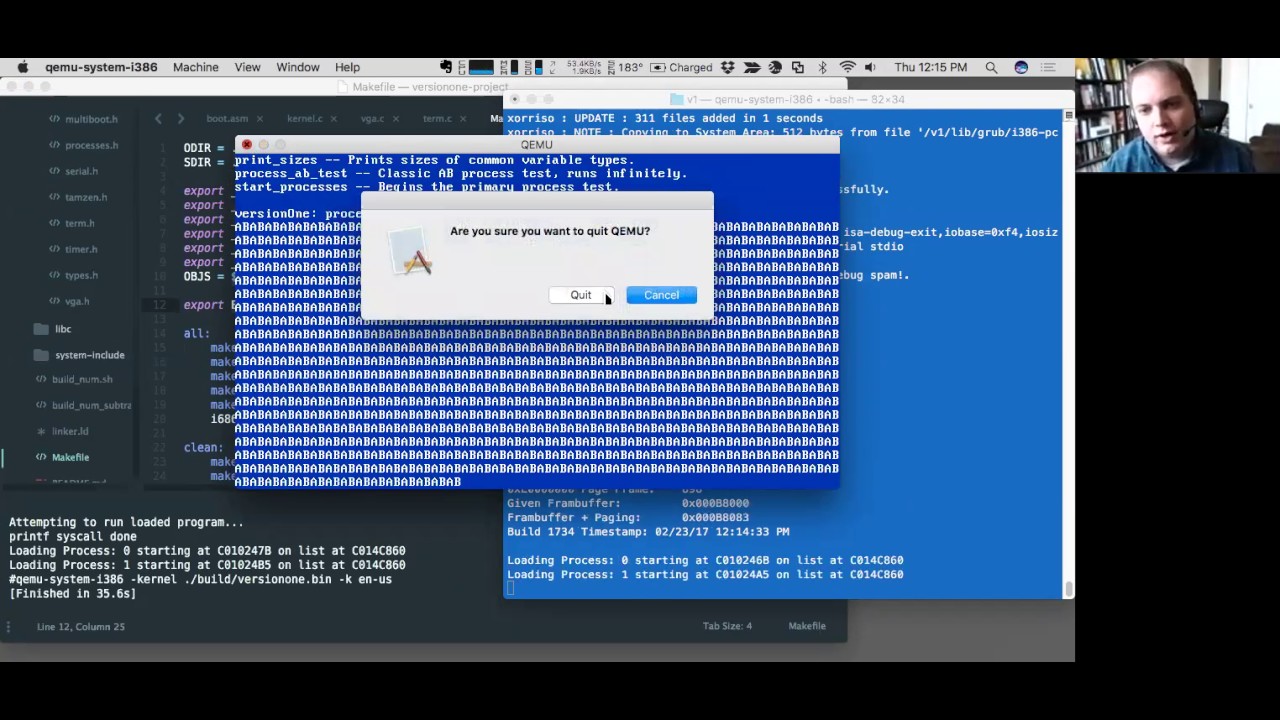Open the qemu-system-i386 application menu
This screenshot has height=720, width=1280.
click(x=101, y=67)
